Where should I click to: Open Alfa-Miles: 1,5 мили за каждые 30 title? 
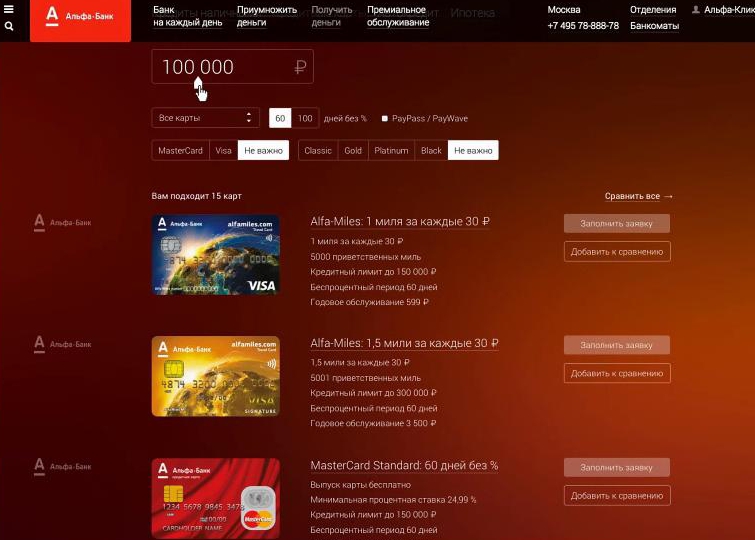pos(404,343)
